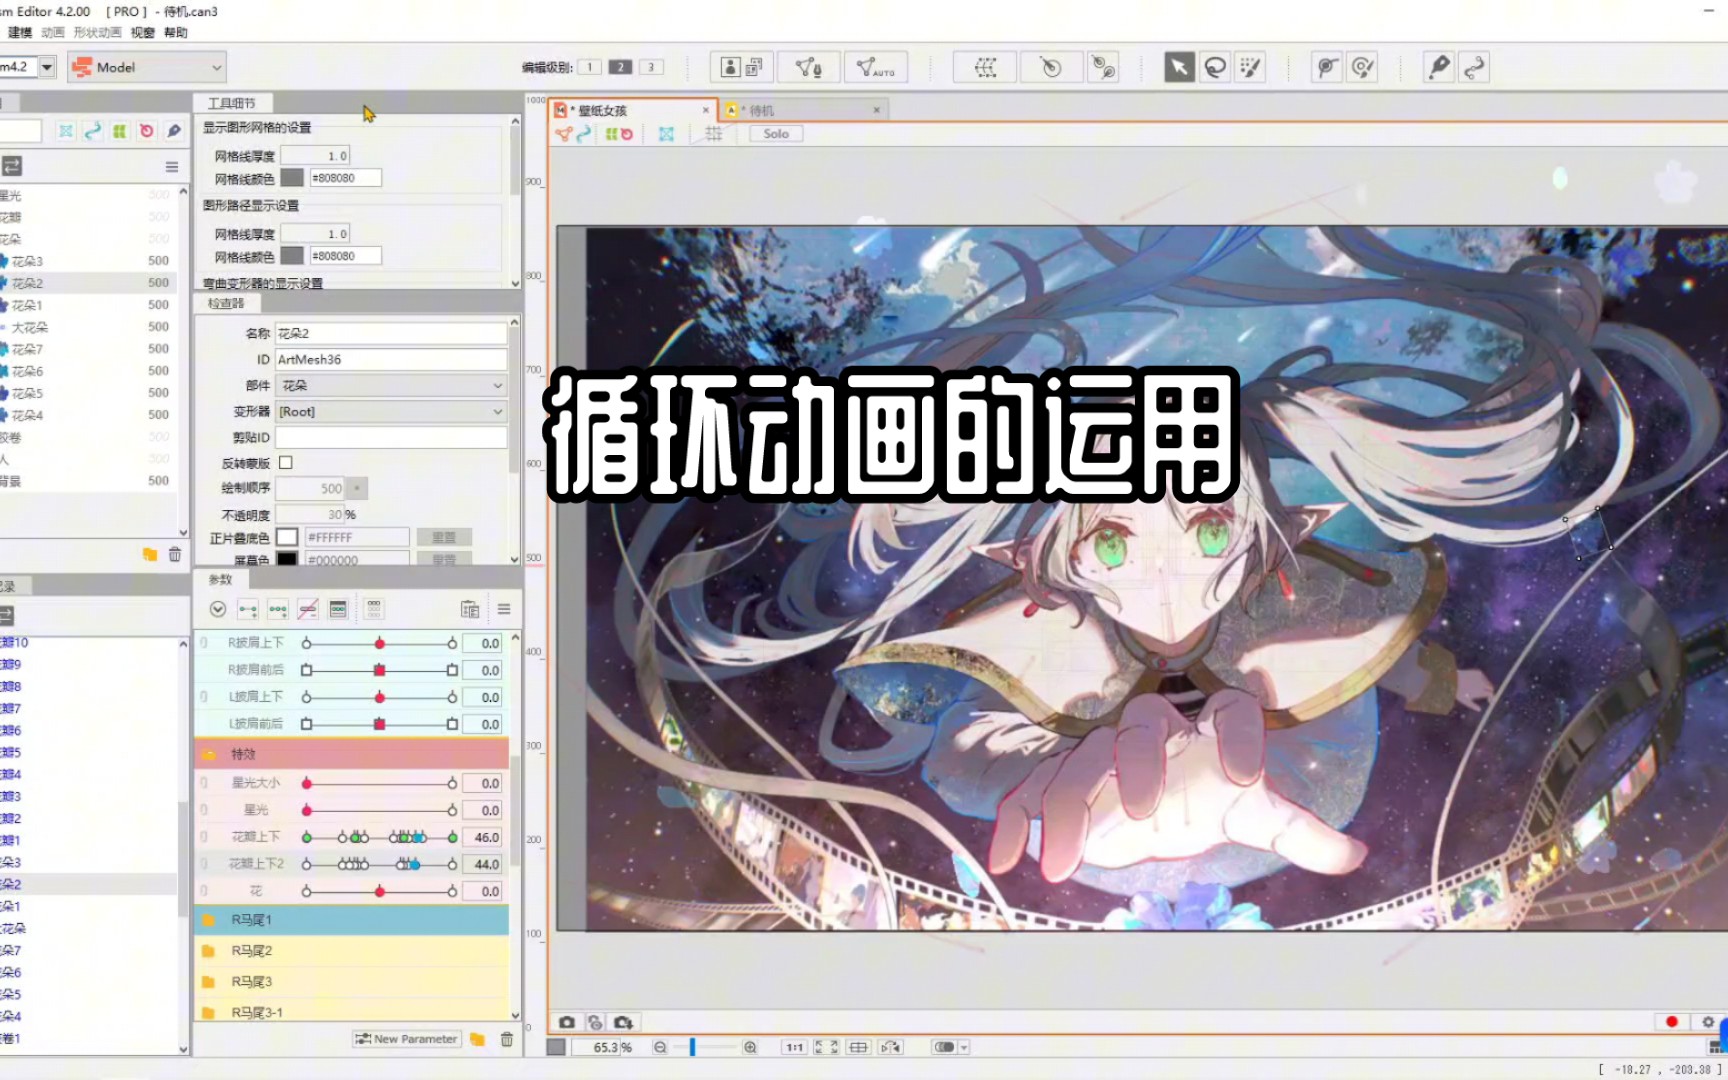Click the camera snapshot icon below canvas
The height and width of the screenshot is (1080, 1728).
point(567,1022)
